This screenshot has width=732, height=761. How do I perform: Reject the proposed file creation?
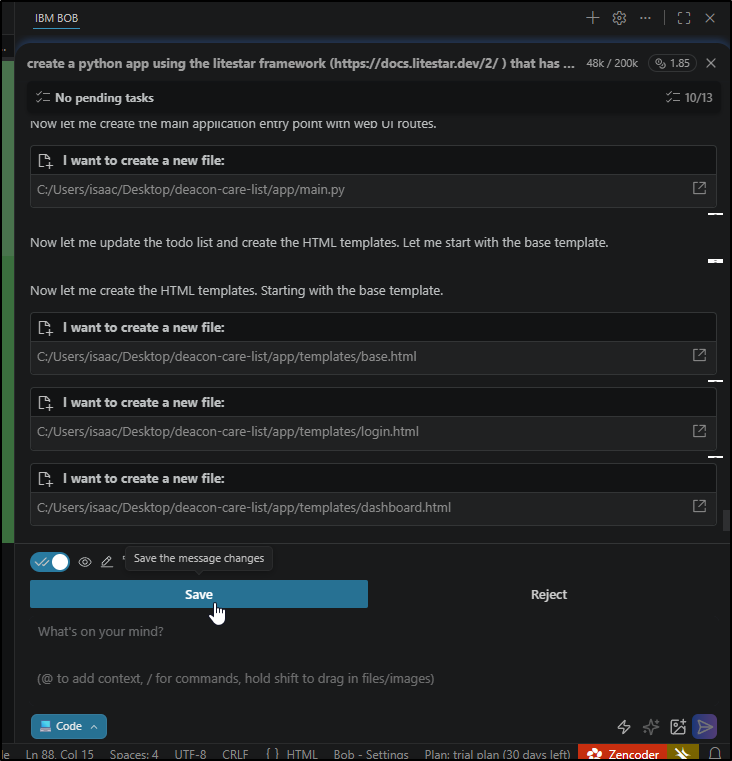pos(549,594)
